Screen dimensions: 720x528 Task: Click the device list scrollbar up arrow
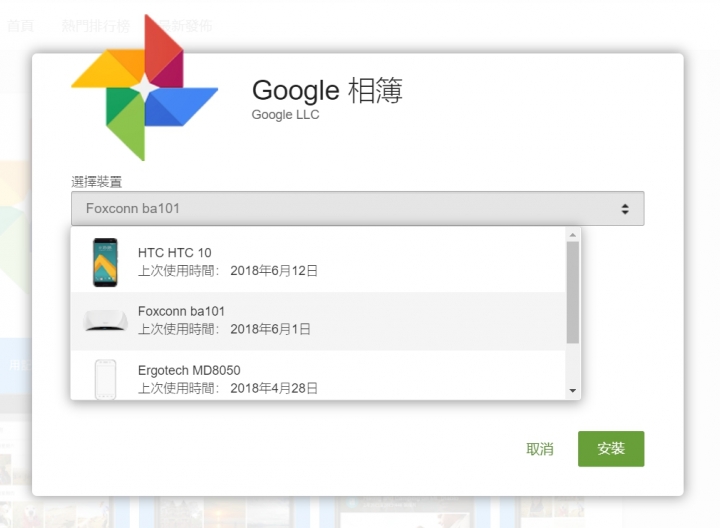[x=573, y=235]
